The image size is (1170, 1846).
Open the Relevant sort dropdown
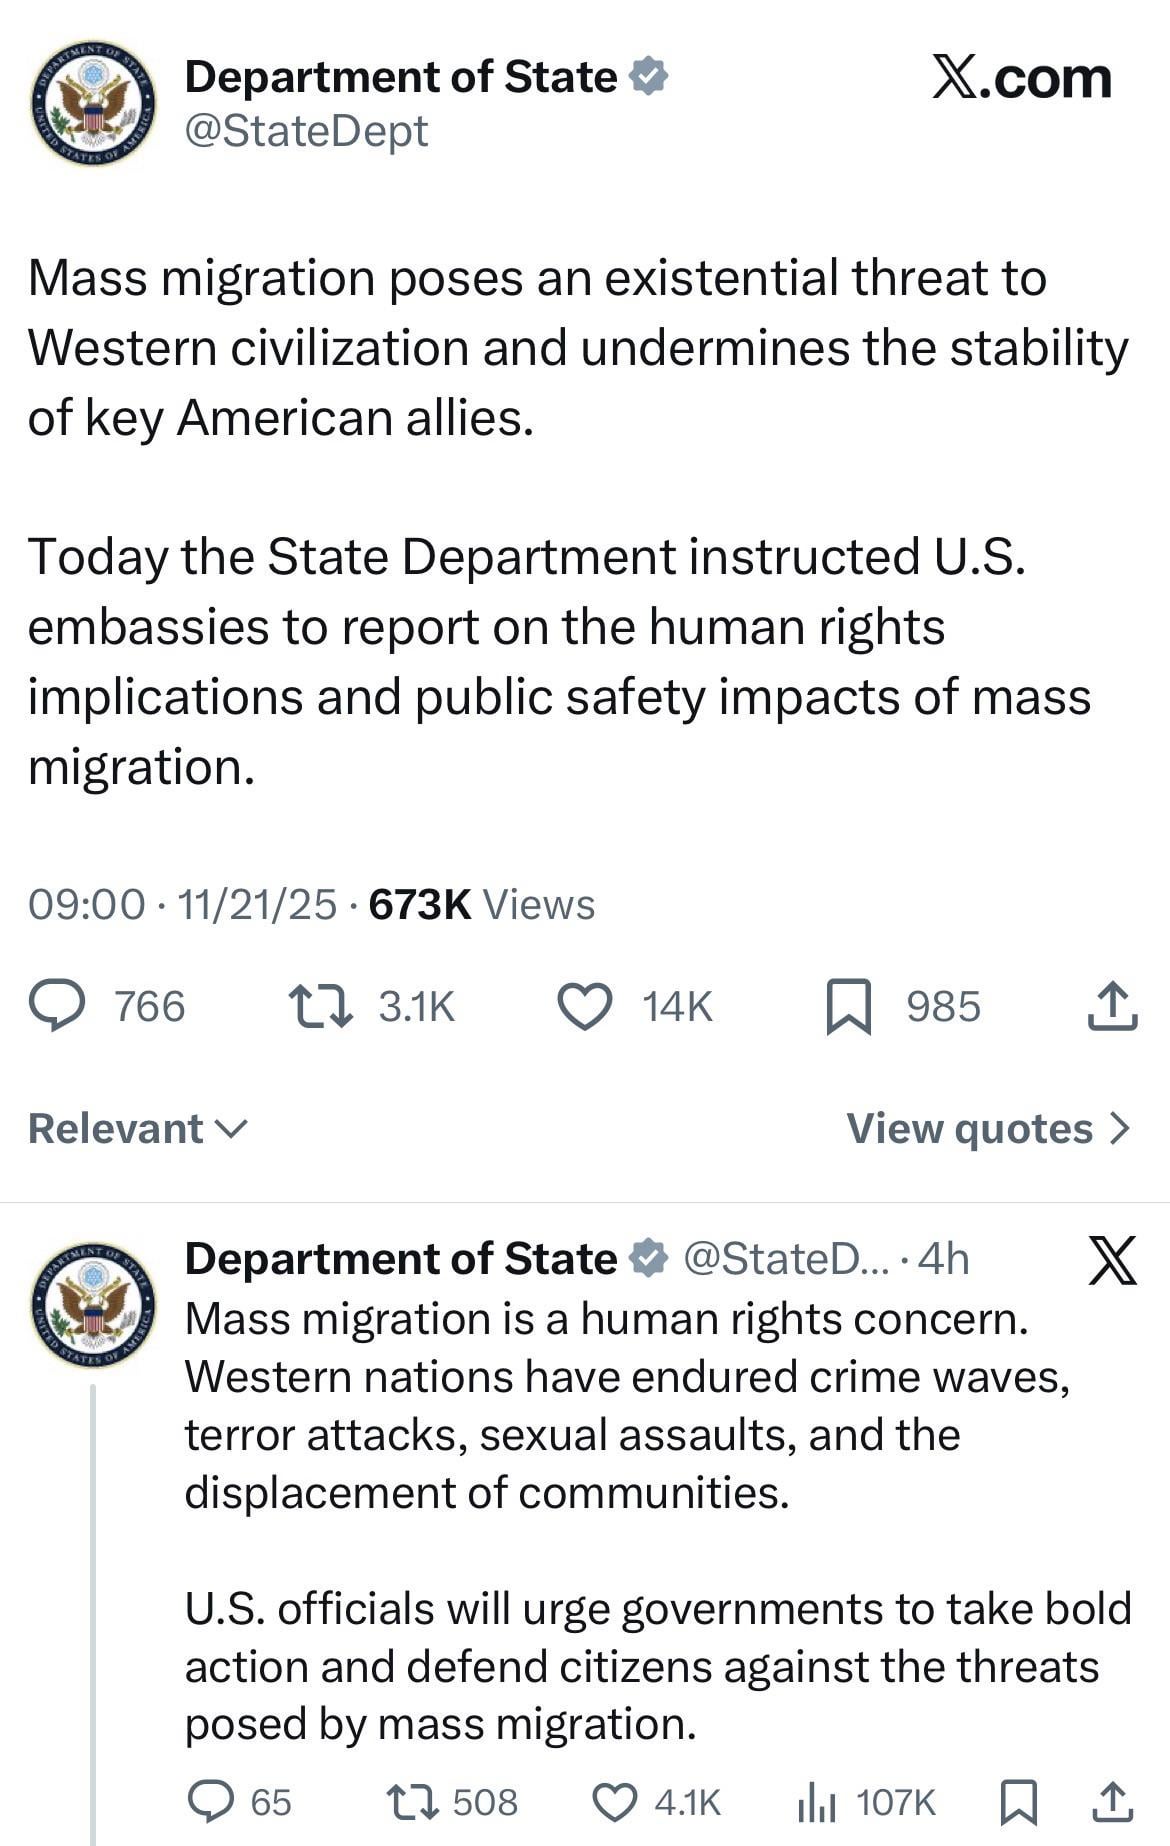[x=137, y=1129]
